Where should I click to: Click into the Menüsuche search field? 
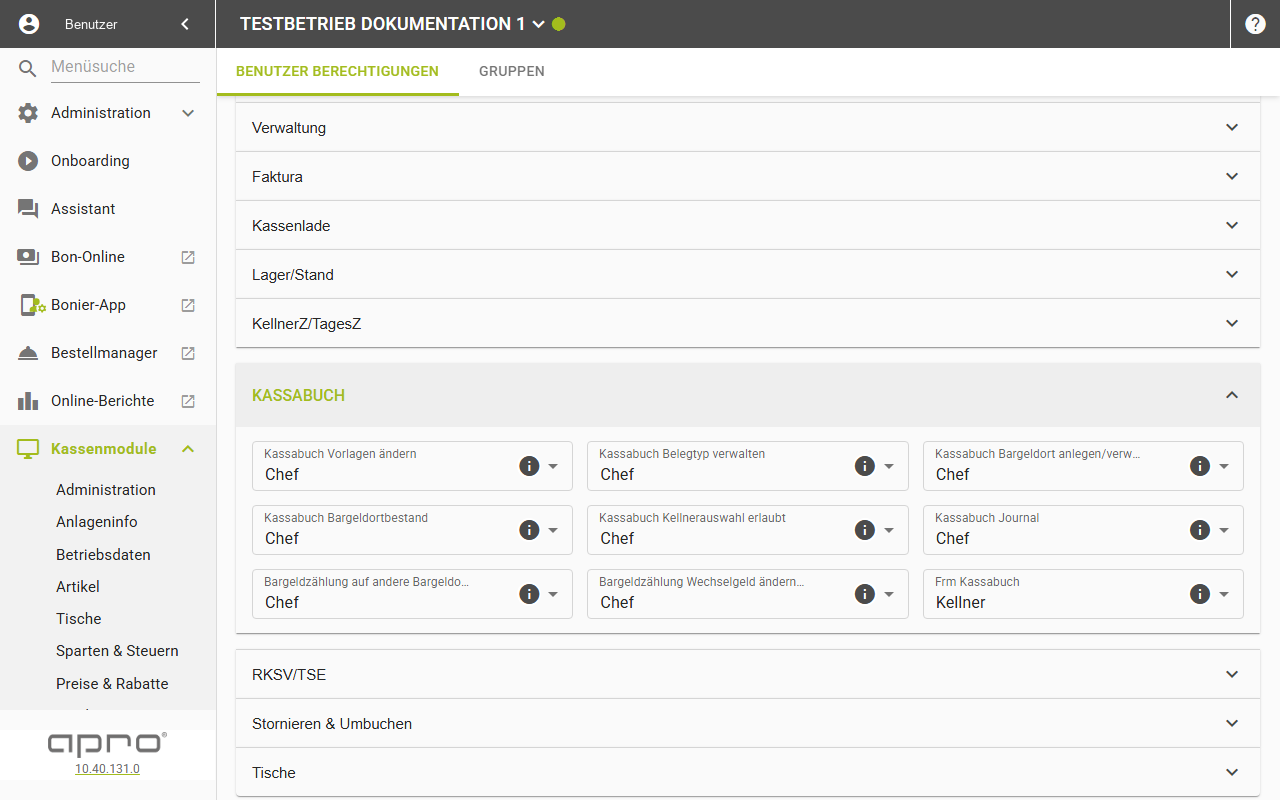[125, 67]
